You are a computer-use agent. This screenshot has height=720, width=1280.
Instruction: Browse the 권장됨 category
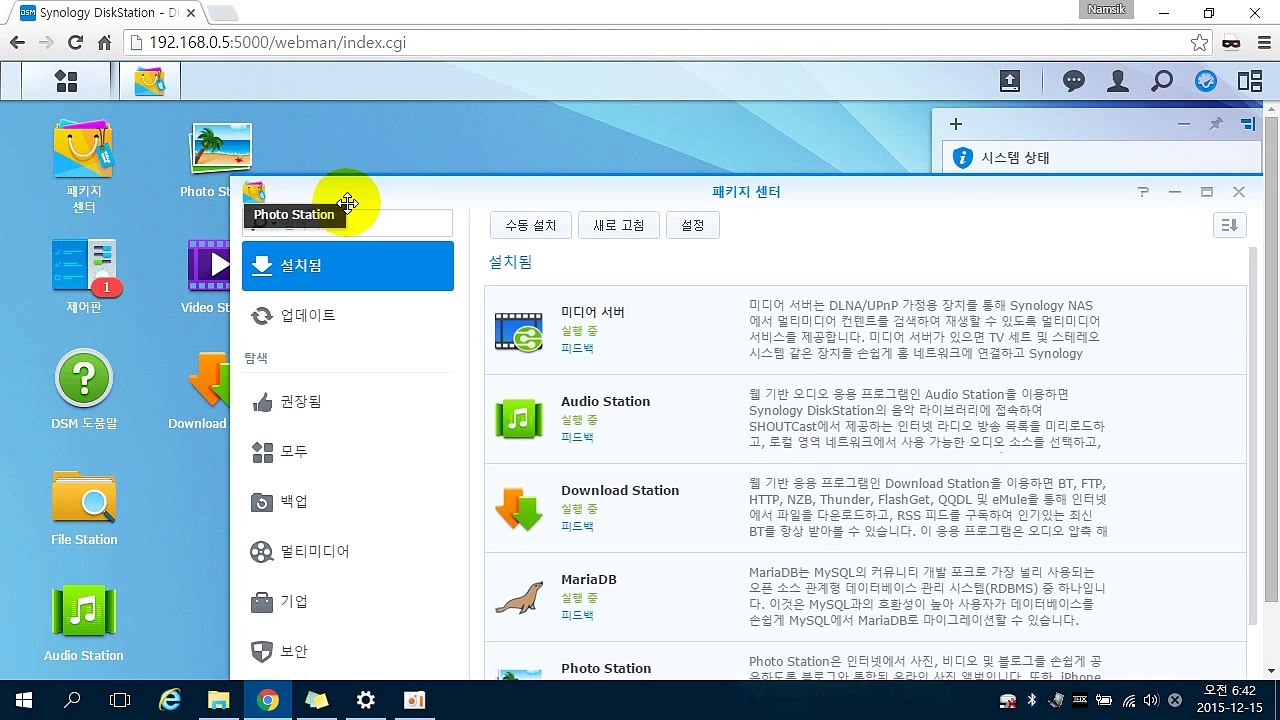tap(348, 402)
